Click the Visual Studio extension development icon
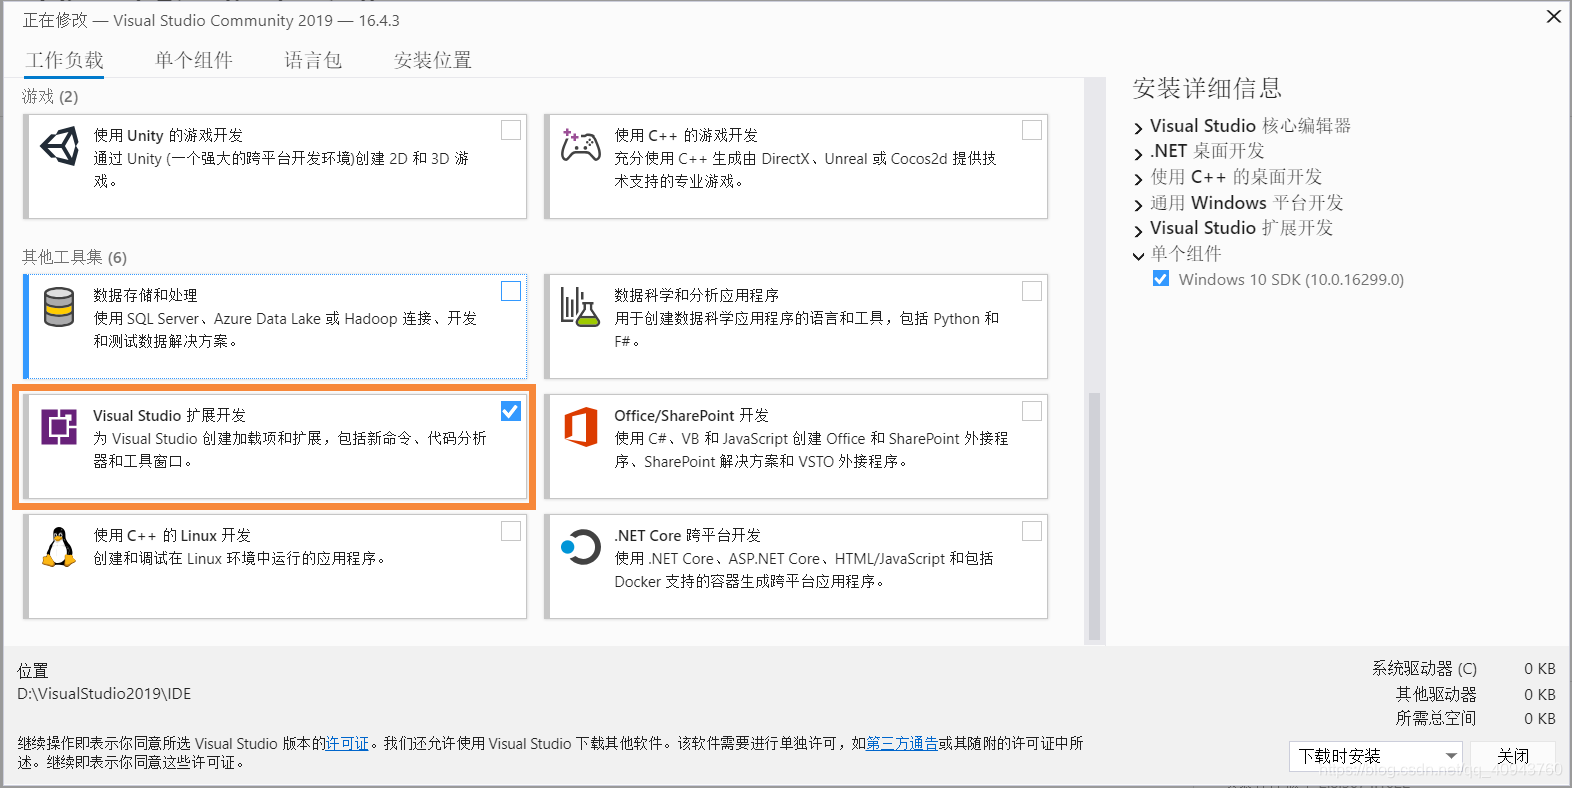This screenshot has width=1572, height=788. (x=59, y=427)
